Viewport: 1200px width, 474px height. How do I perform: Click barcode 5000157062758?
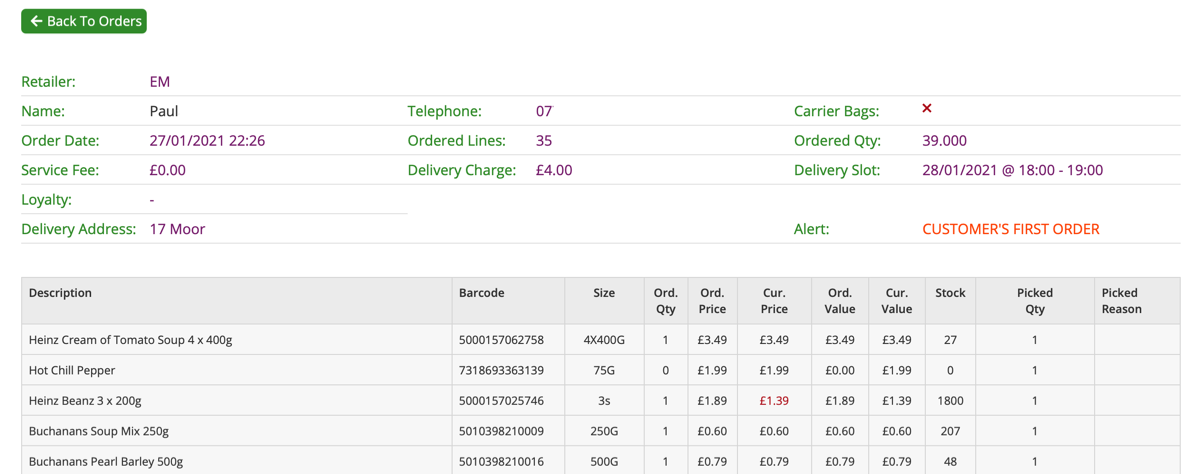pos(501,340)
